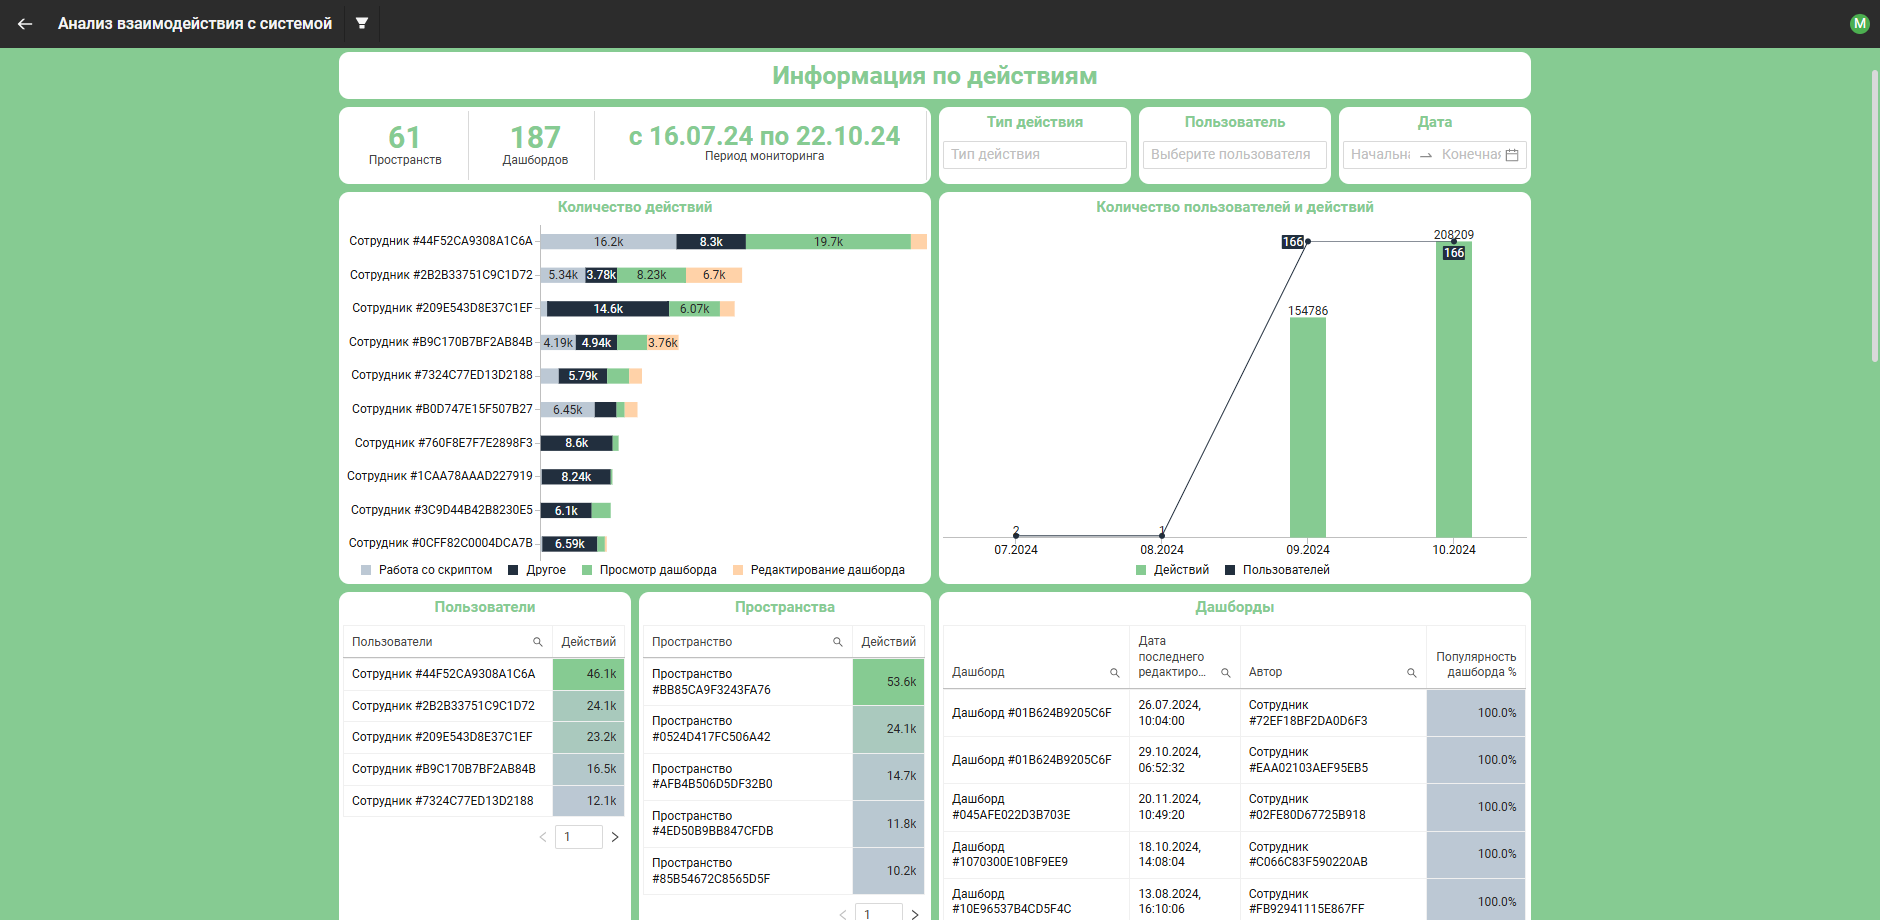The image size is (1880, 920).
Task: Click the 14.6k dark bar segment
Action: point(608,309)
